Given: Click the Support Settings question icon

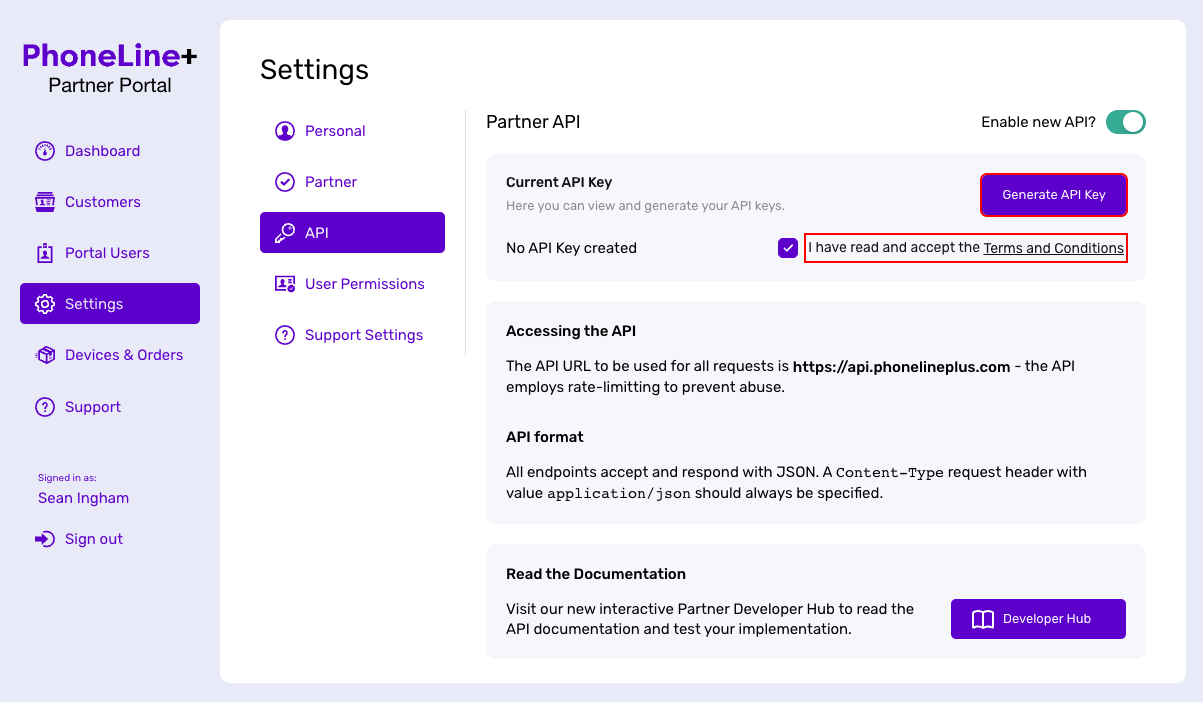Looking at the screenshot, I should tap(285, 335).
